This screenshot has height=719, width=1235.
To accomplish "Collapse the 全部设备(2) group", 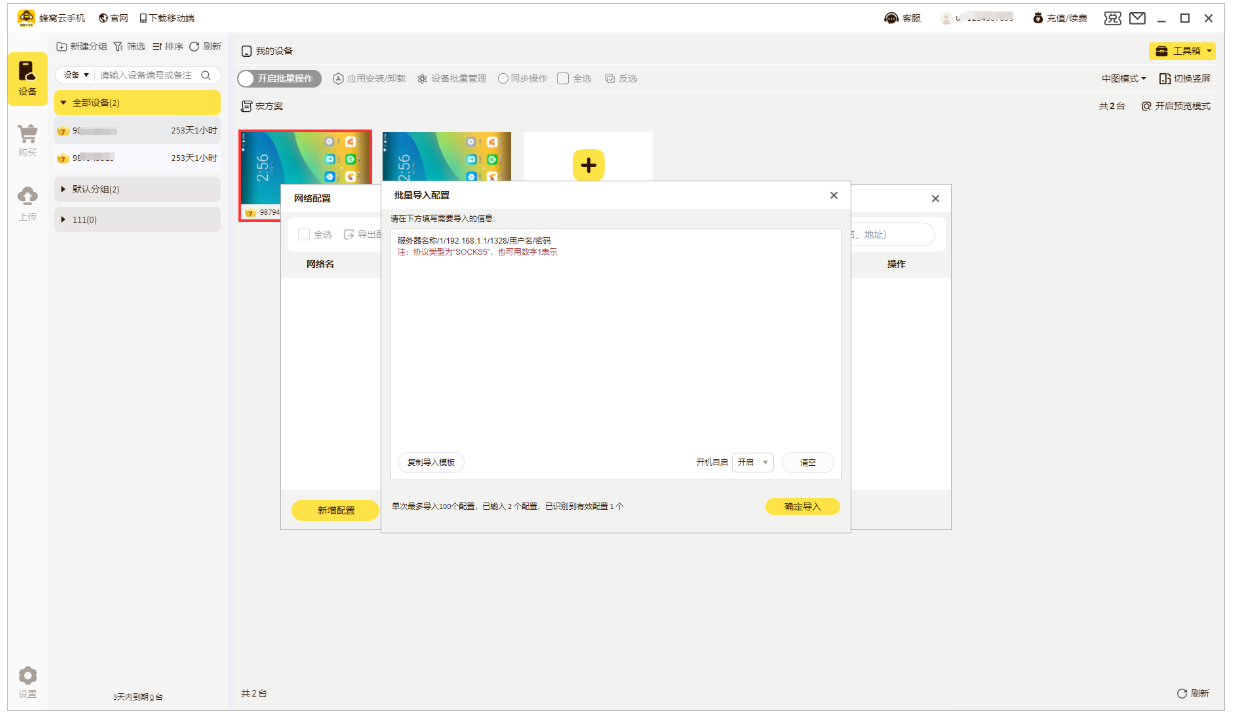I will (64, 103).
